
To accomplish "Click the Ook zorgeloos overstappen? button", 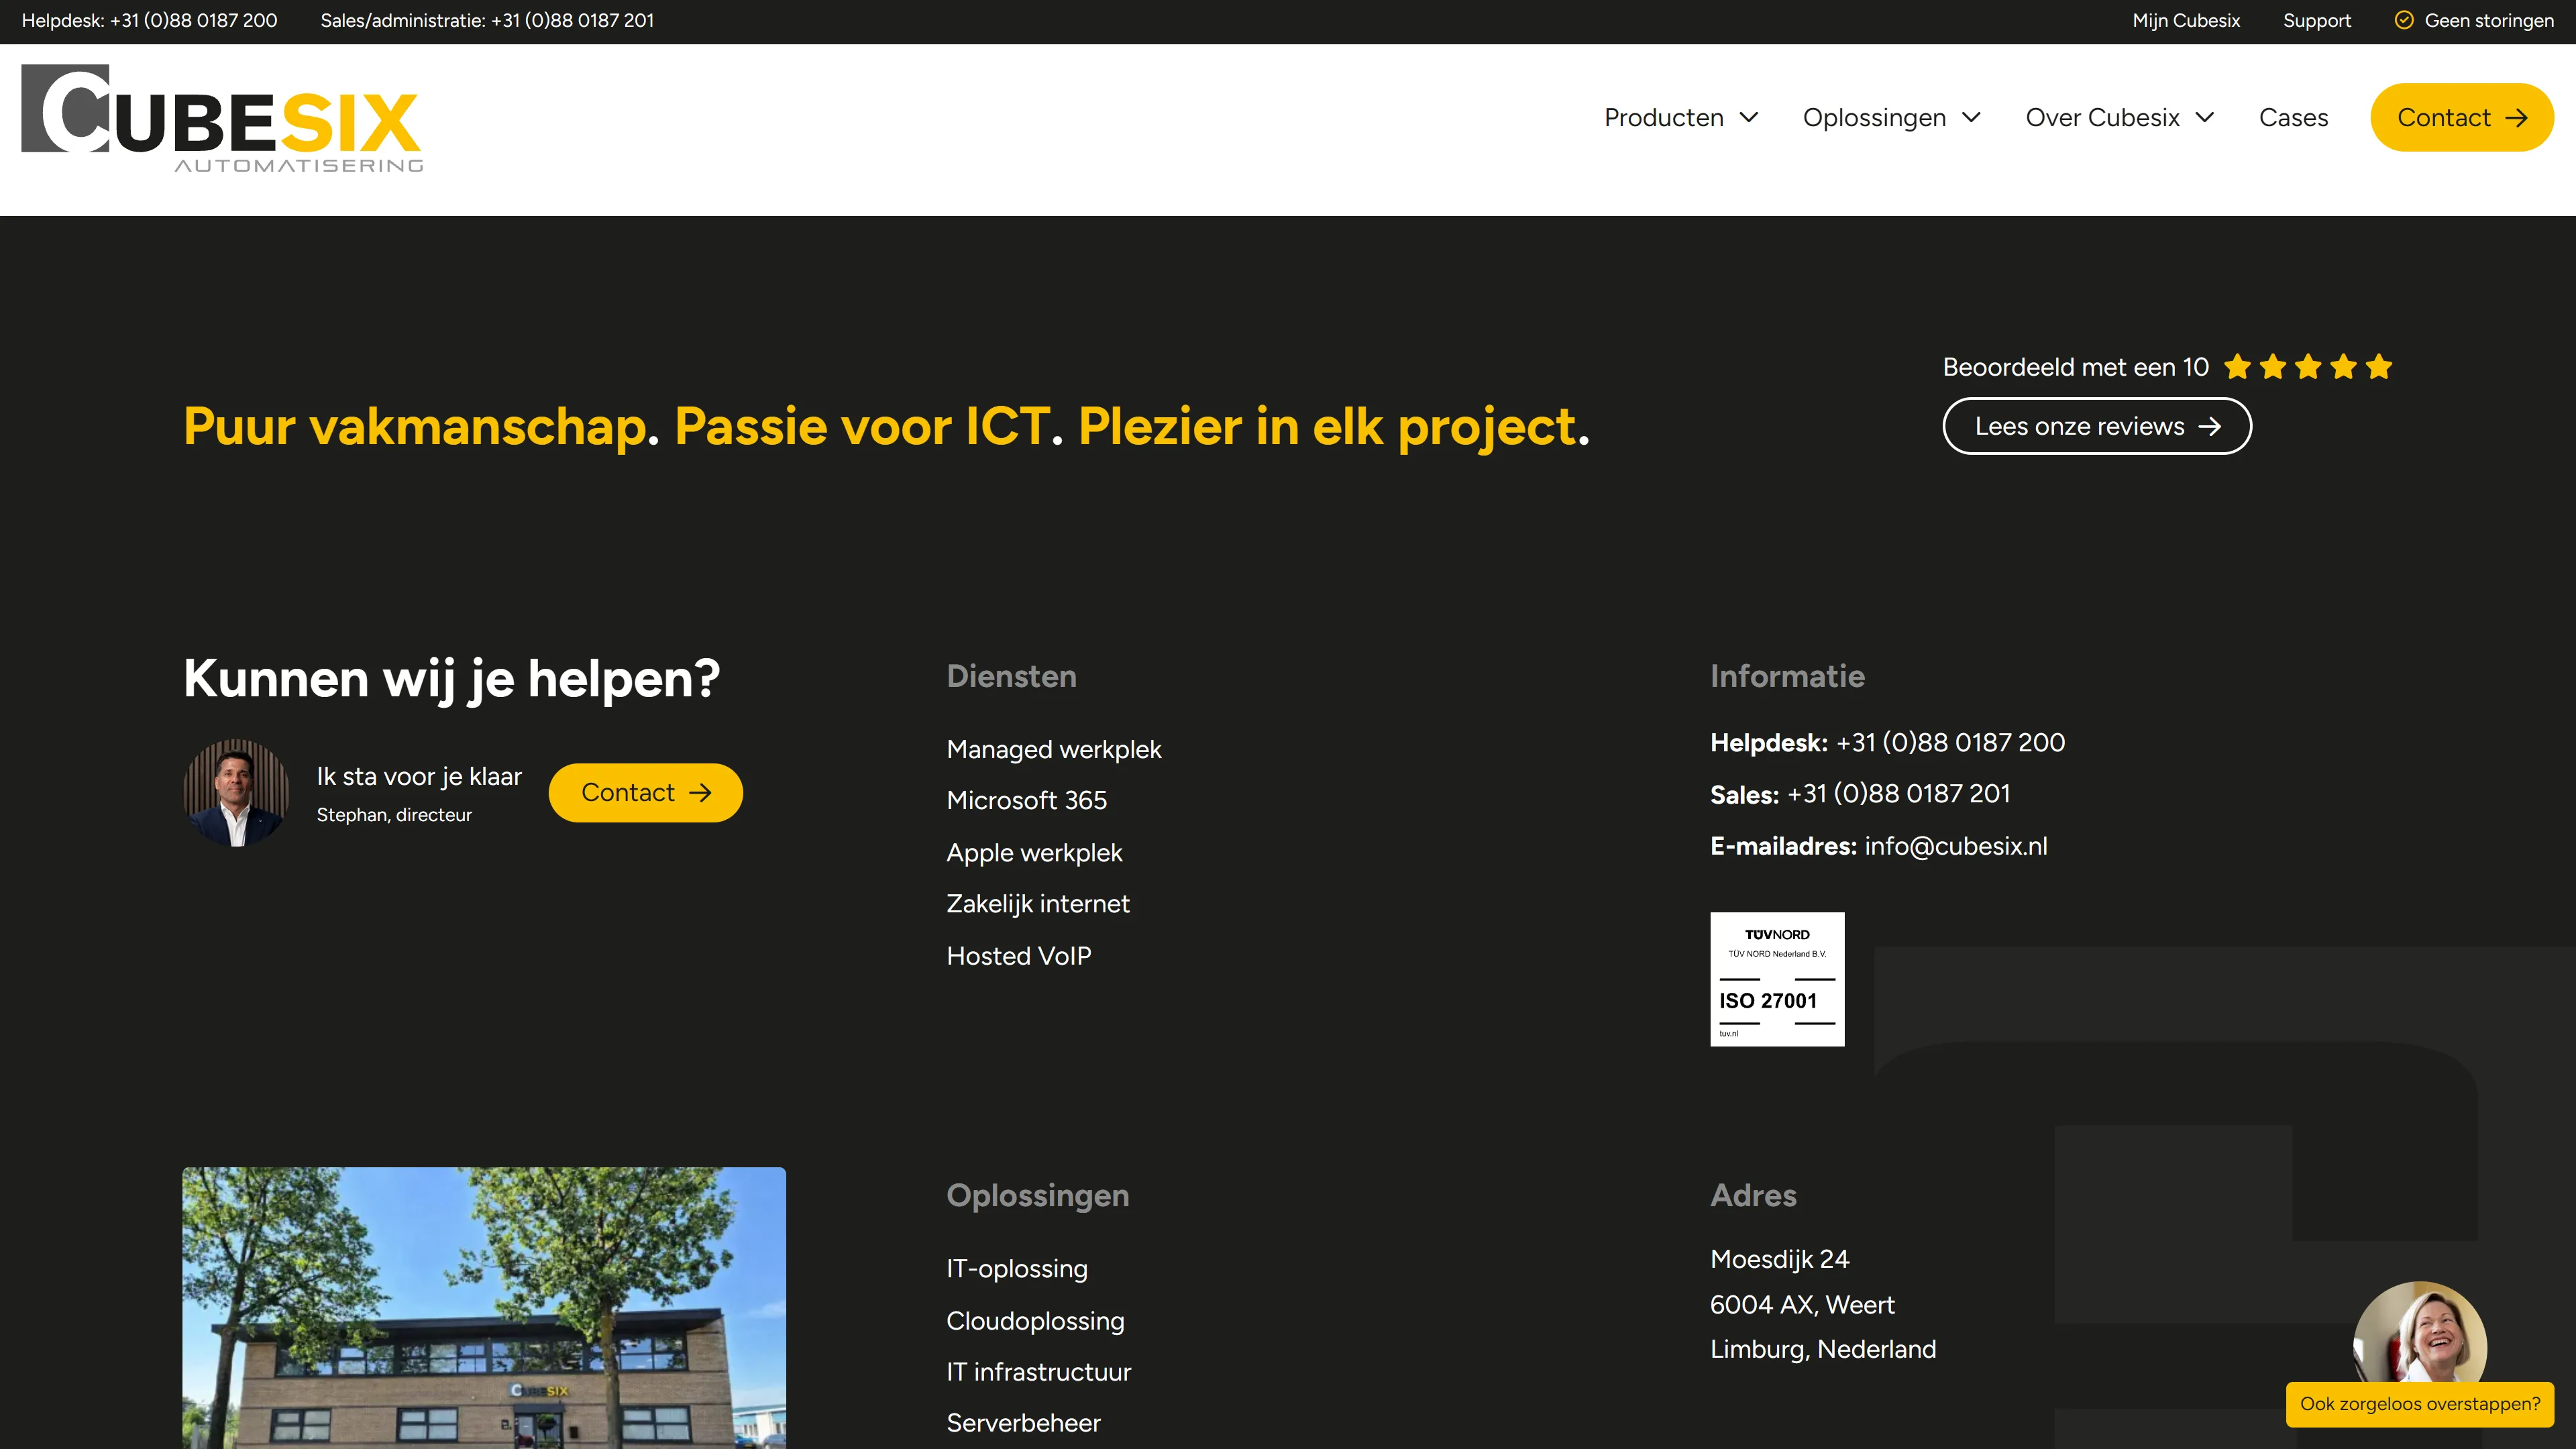I will coord(2420,1404).
